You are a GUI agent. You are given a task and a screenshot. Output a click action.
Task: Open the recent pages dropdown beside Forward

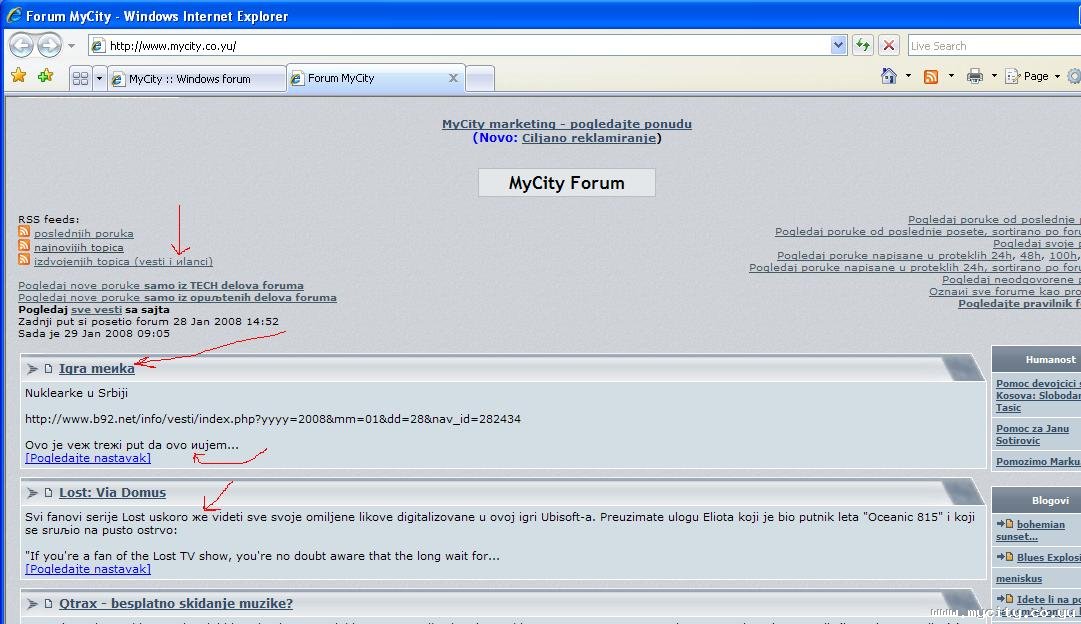tap(72, 46)
